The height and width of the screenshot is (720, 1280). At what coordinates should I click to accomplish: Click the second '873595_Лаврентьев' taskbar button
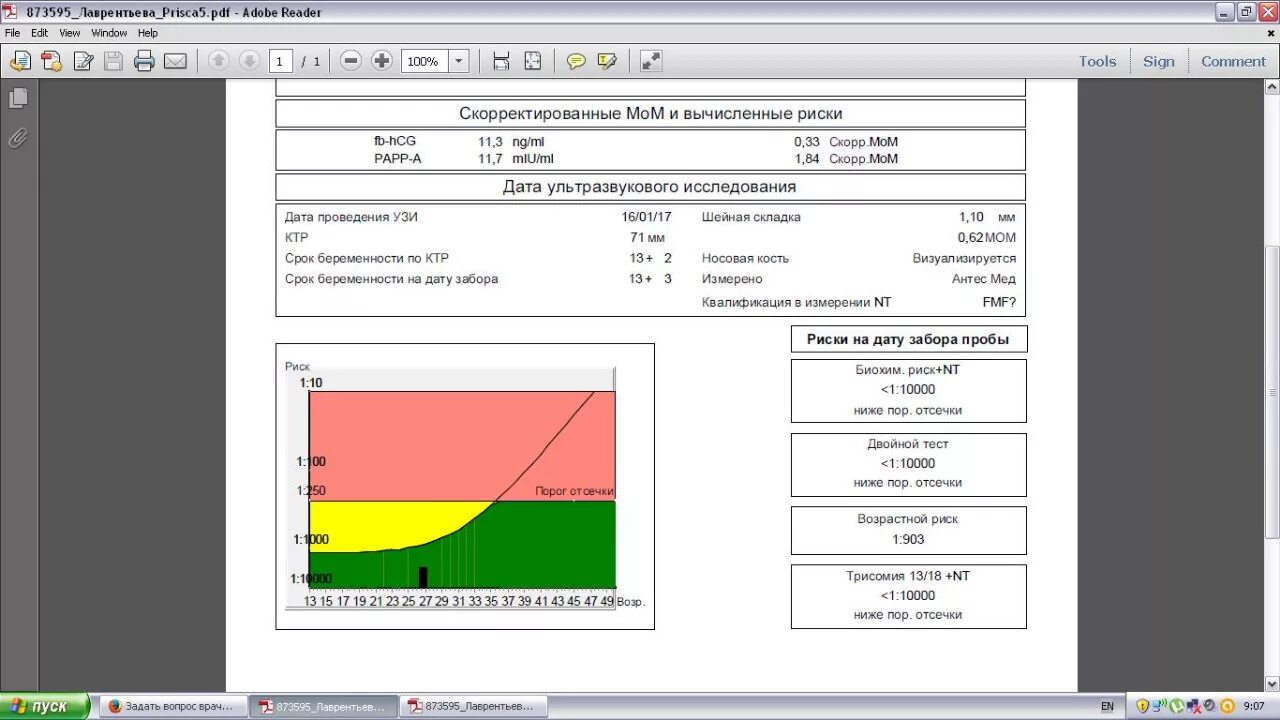(x=474, y=706)
